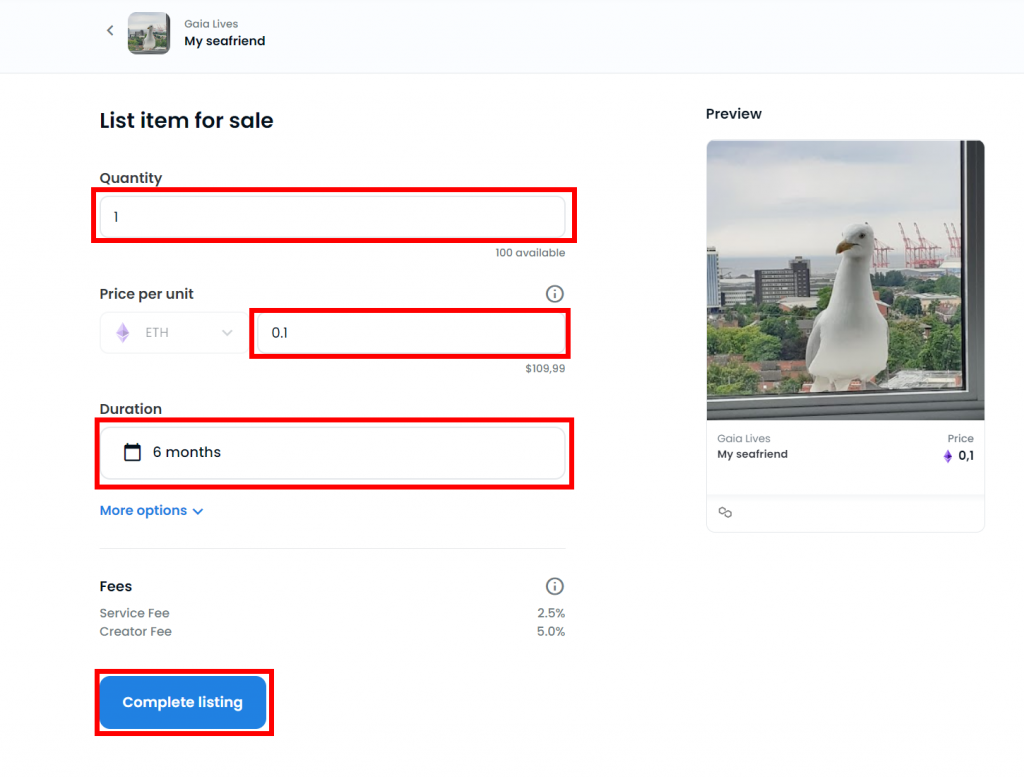Click "Gaia Lives" label in preview card
The image size is (1024, 777).
pos(744,439)
